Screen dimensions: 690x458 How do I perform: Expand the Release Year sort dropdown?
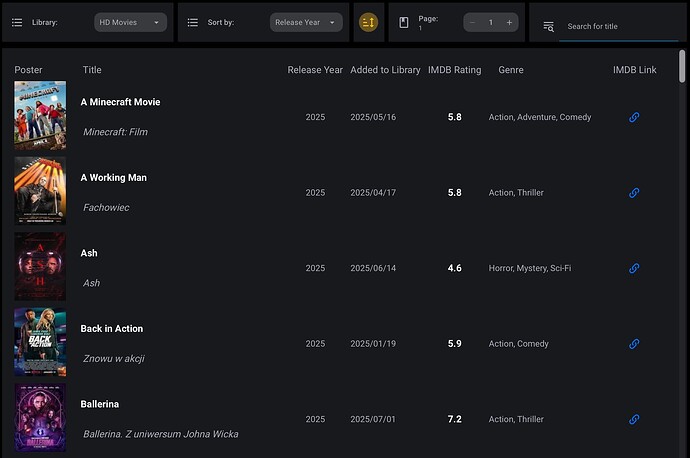[x=306, y=22]
